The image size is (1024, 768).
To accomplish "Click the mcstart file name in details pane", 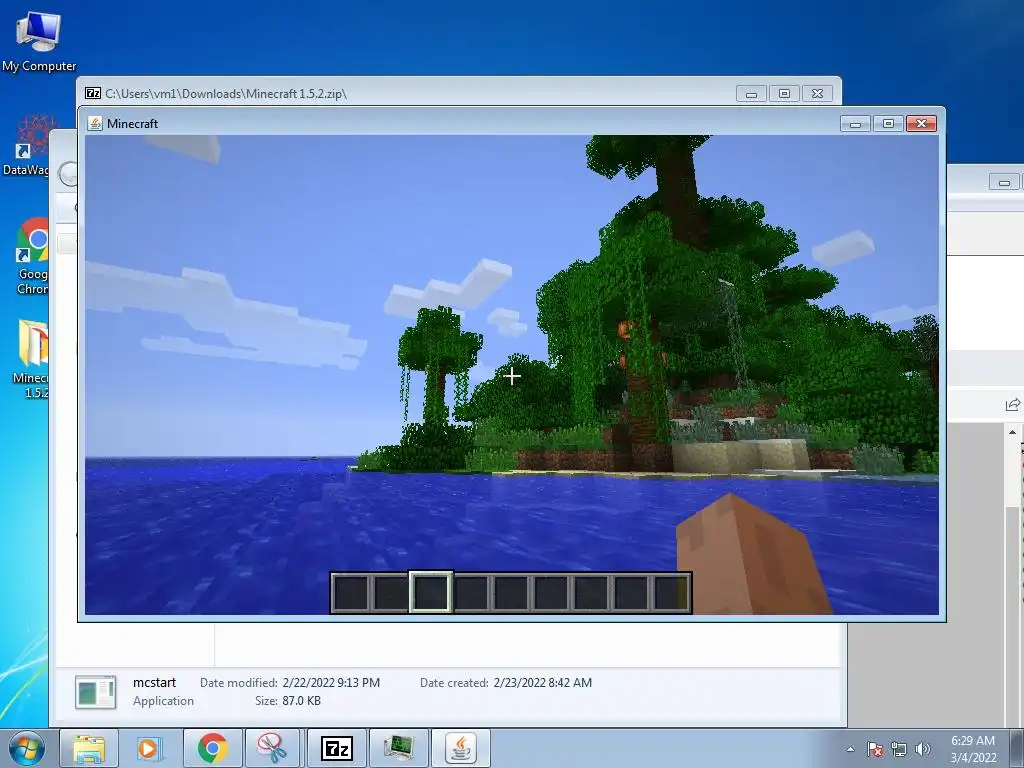I will point(154,682).
